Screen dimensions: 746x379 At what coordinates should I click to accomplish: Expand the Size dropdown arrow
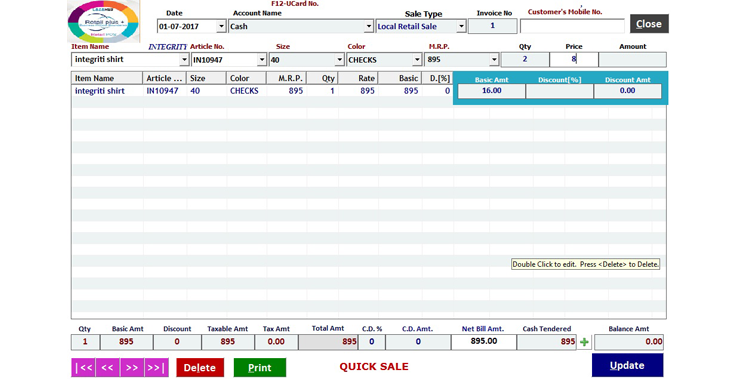(339, 59)
